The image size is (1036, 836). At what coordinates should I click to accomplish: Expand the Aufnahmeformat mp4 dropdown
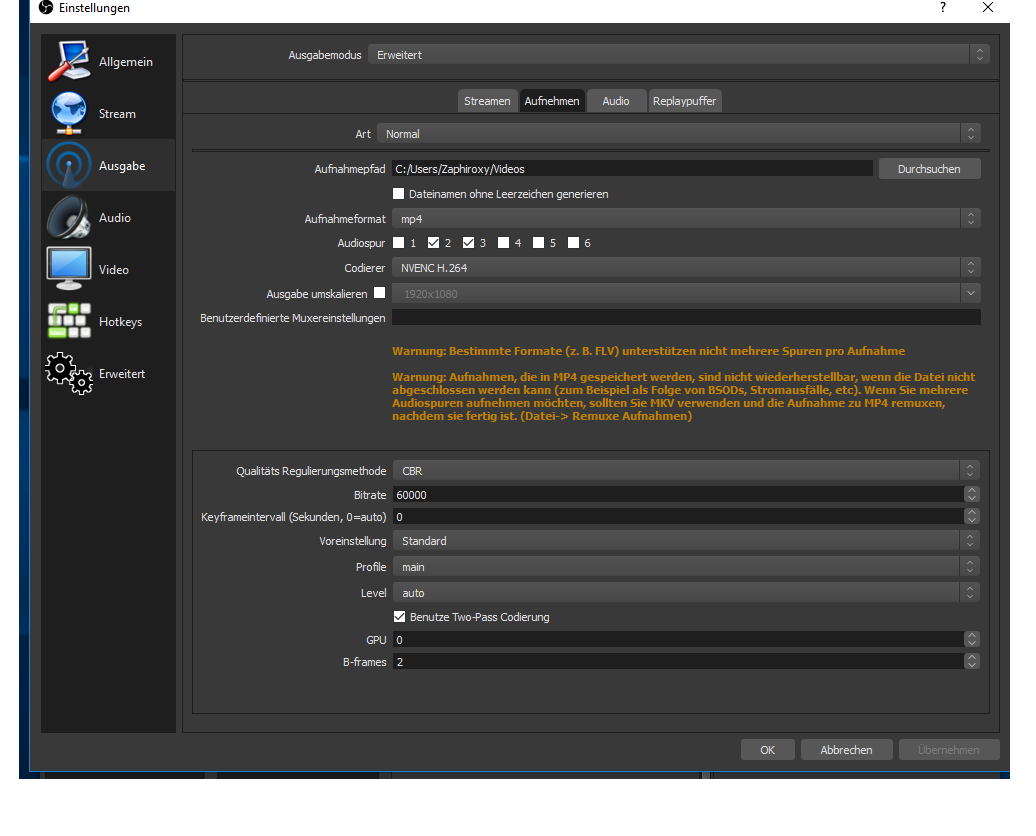(685, 218)
